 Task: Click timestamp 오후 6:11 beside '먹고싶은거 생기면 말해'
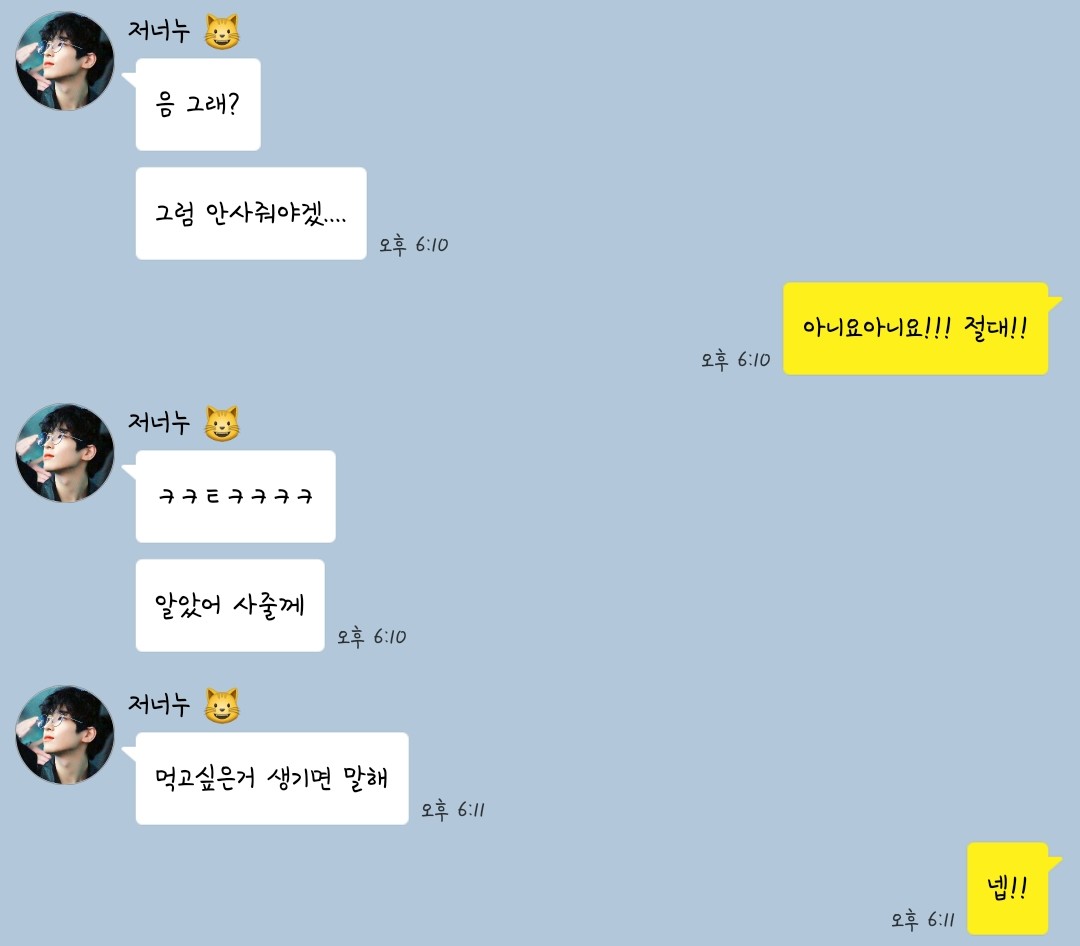pos(453,810)
